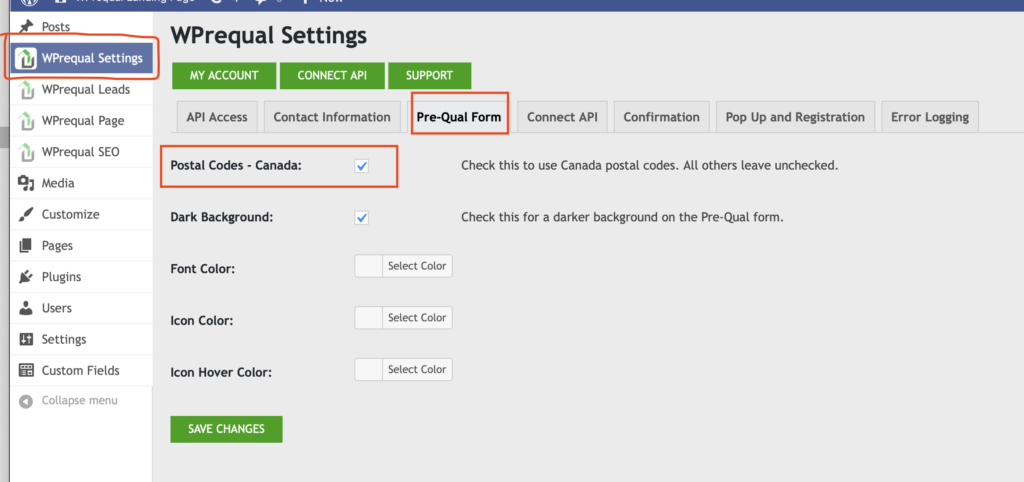Open the Contact Information tab
Image resolution: width=1024 pixels, height=482 pixels.
pos(332,118)
